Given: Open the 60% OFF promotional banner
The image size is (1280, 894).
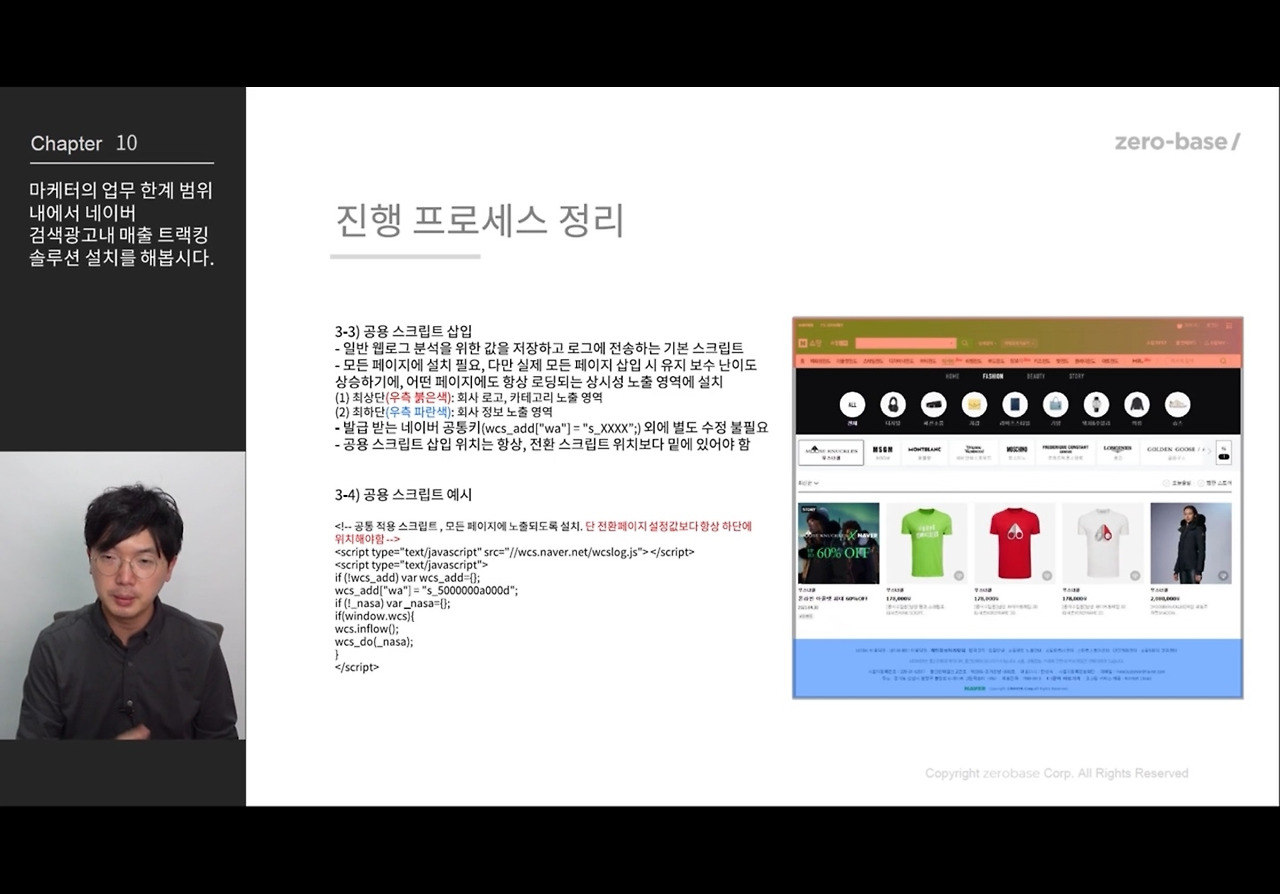Looking at the screenshot, I should click(x=838, y=543).
